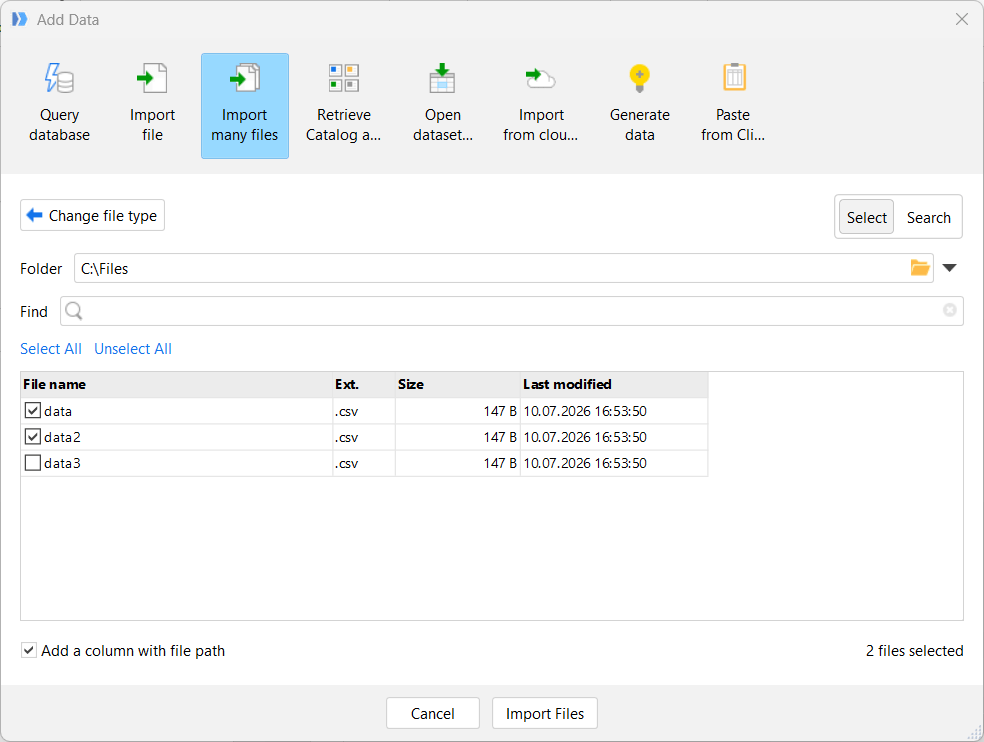Browse folder using the orange folder icon
984x742 pixels.
920,268
